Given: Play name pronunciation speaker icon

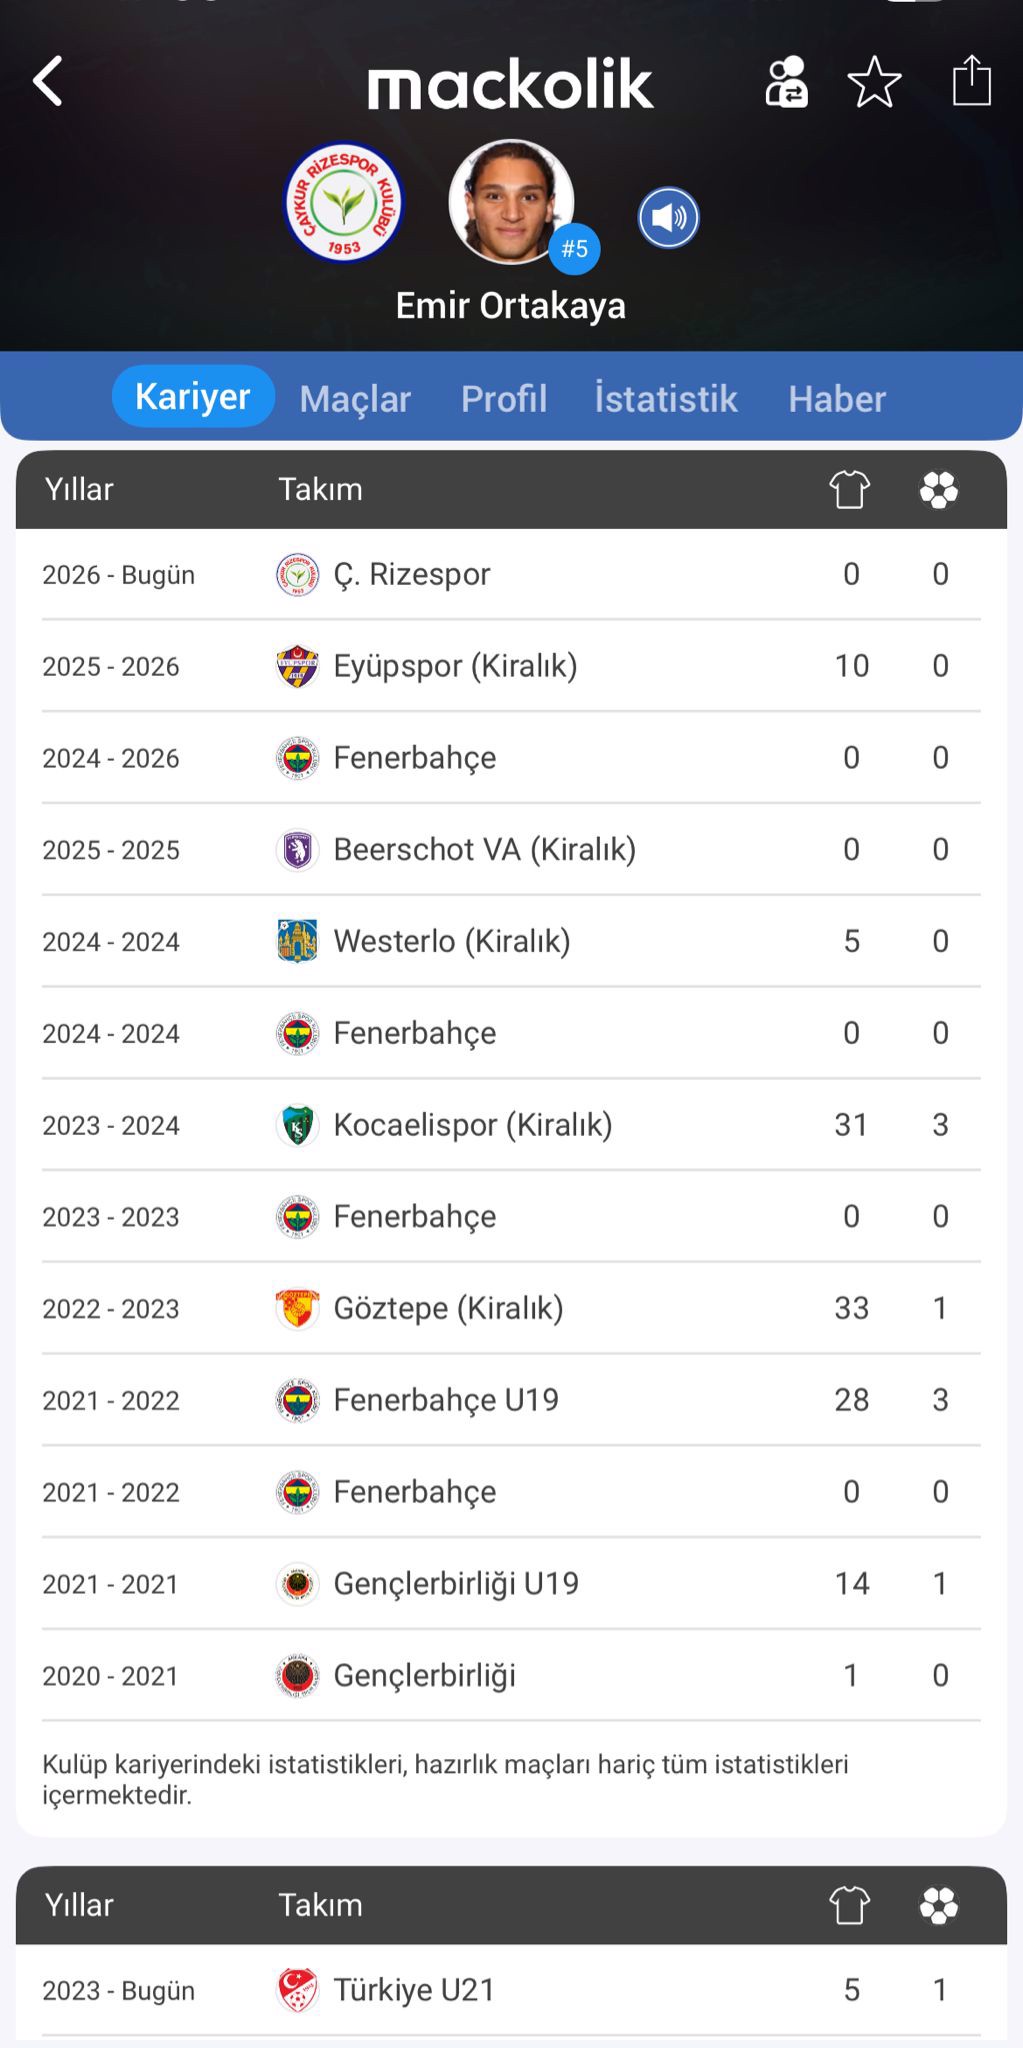Looking at the screenshot, I should click(x=668, y=217).
